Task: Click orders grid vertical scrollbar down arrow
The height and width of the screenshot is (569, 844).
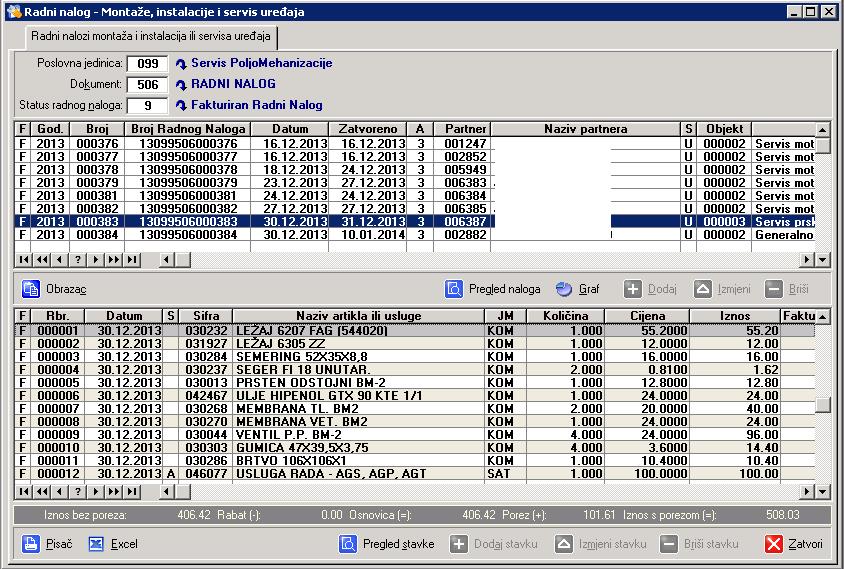Action: (x=822, y=260)
